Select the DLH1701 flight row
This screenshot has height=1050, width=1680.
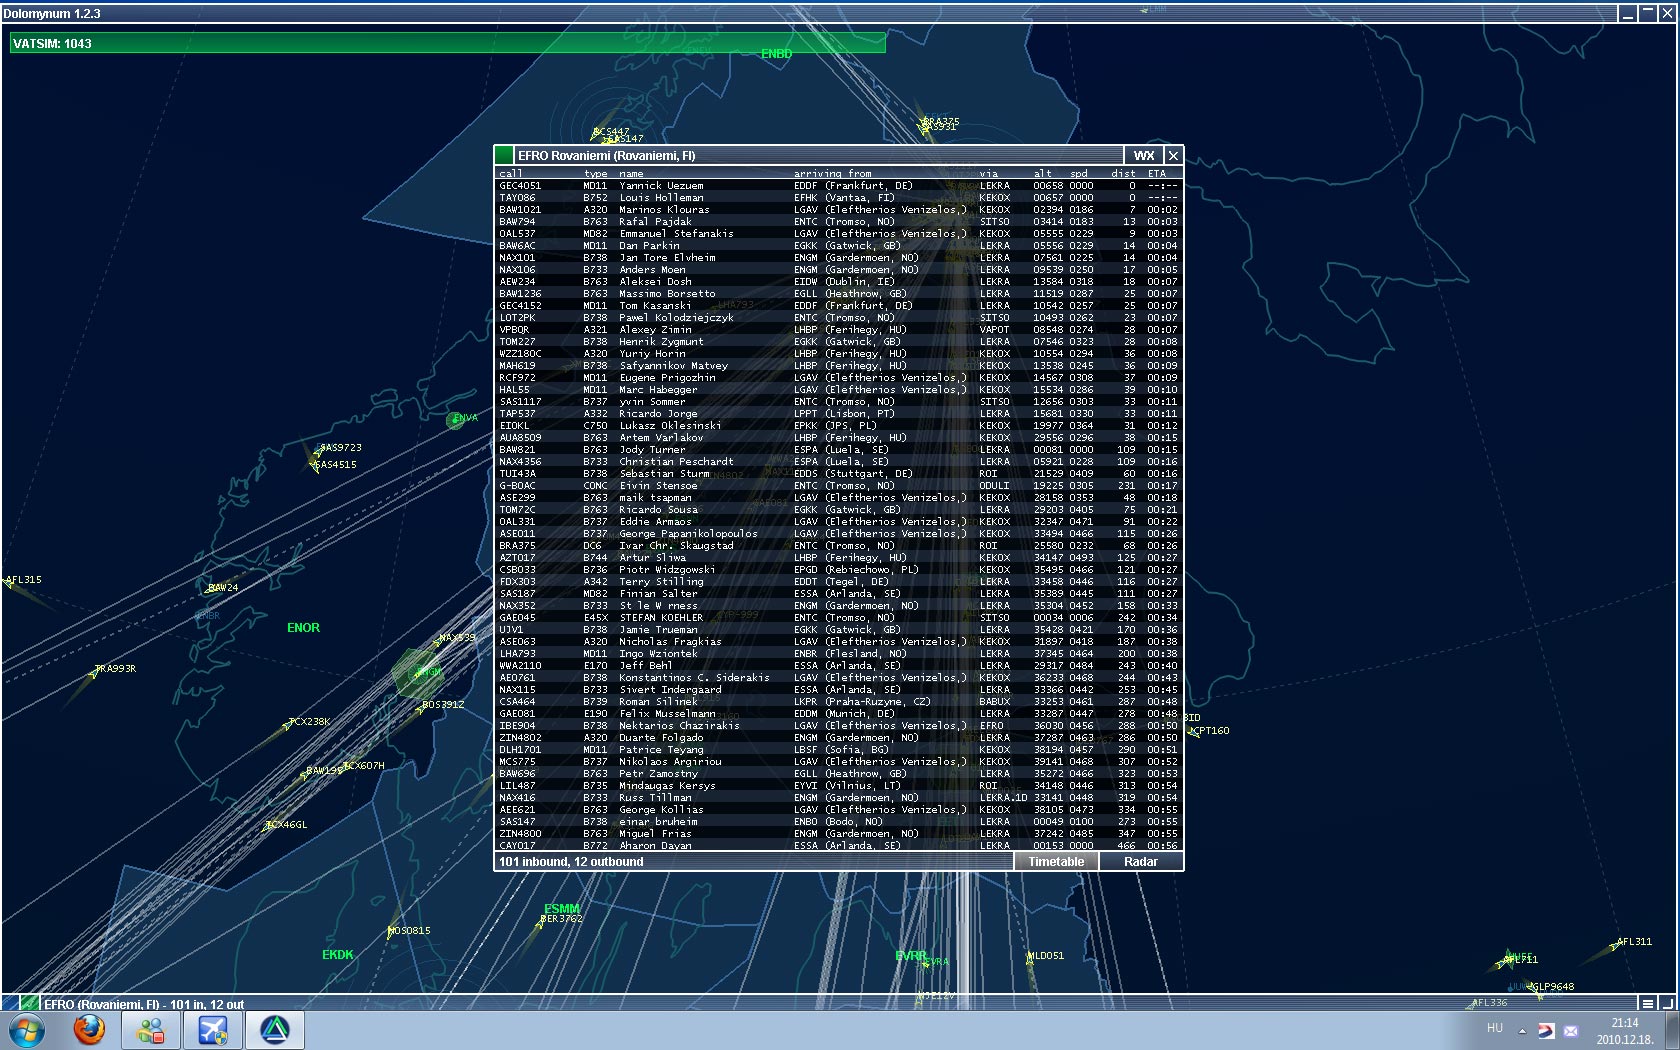coord(839,750)
